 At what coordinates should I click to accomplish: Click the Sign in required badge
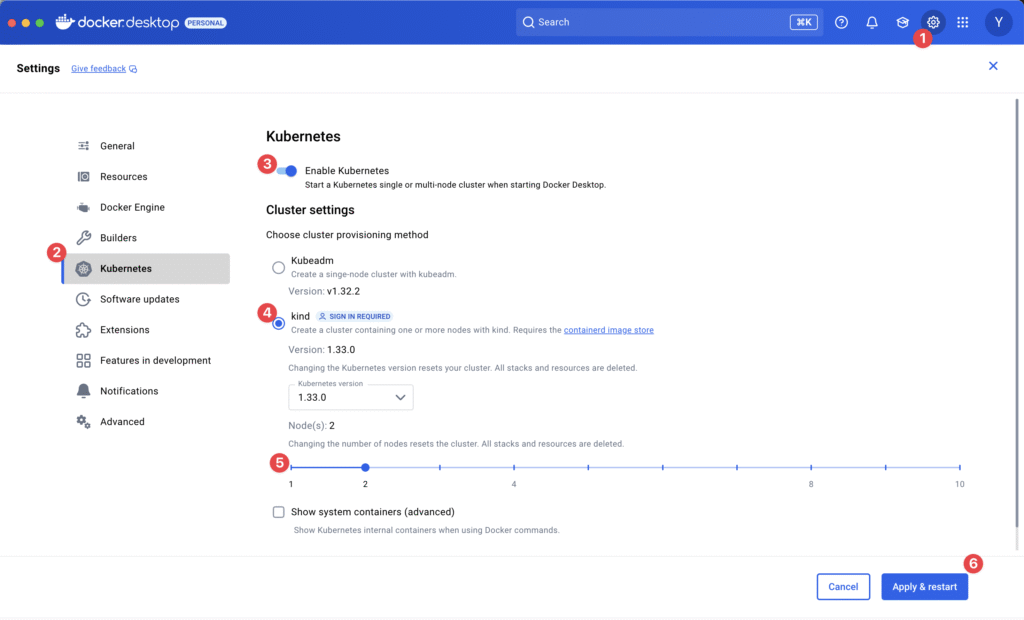click(x=355, y=316)
